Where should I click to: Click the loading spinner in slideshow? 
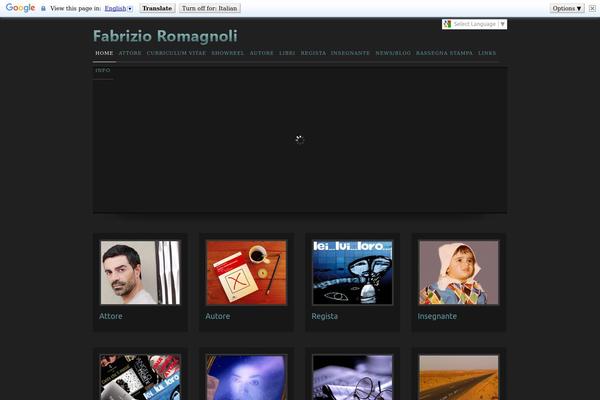click(x=300, y=140)
